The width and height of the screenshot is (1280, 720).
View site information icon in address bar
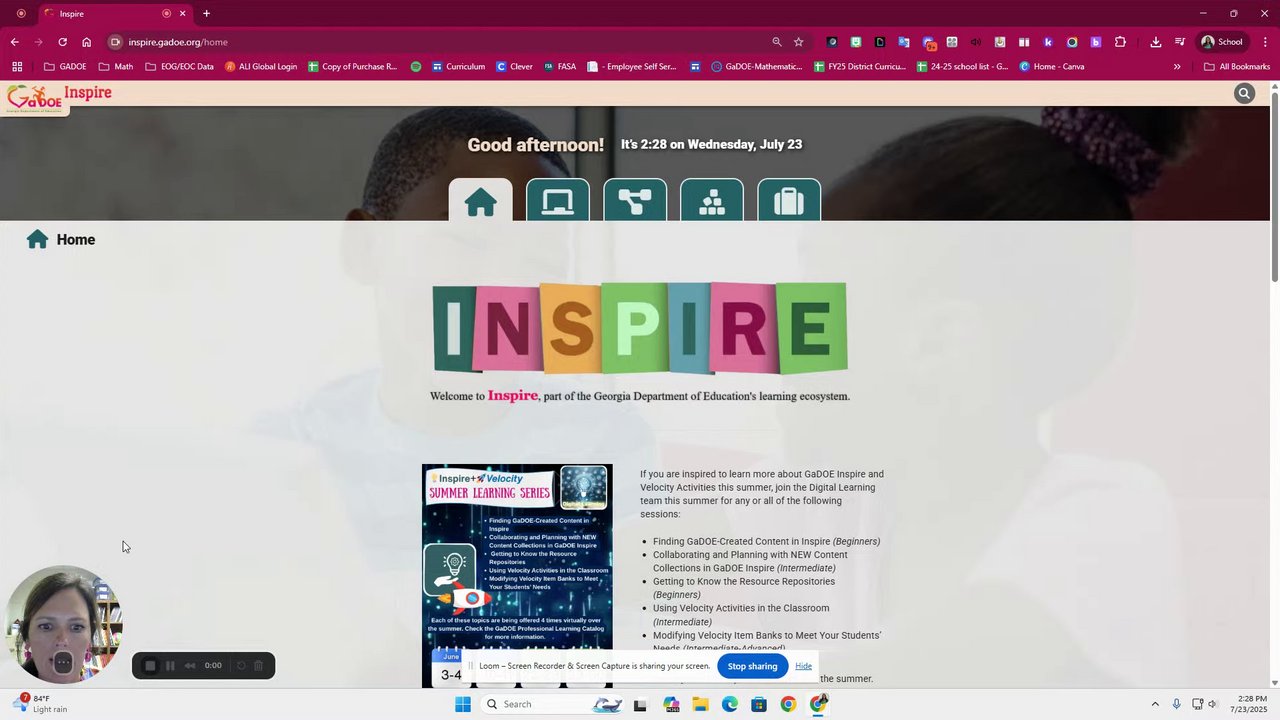point(115,42)
